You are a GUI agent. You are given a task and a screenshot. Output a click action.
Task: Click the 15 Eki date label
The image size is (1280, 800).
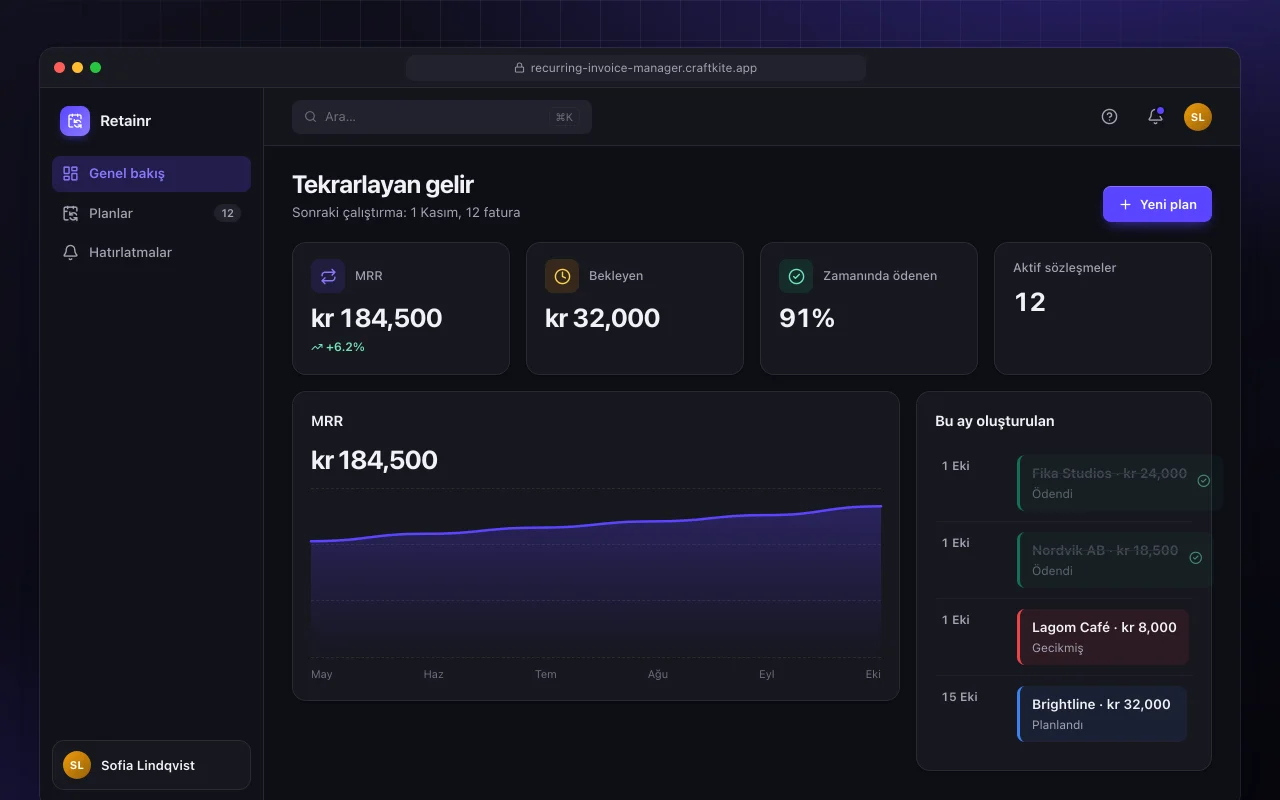pyautogui.click(x=960, y=697)
